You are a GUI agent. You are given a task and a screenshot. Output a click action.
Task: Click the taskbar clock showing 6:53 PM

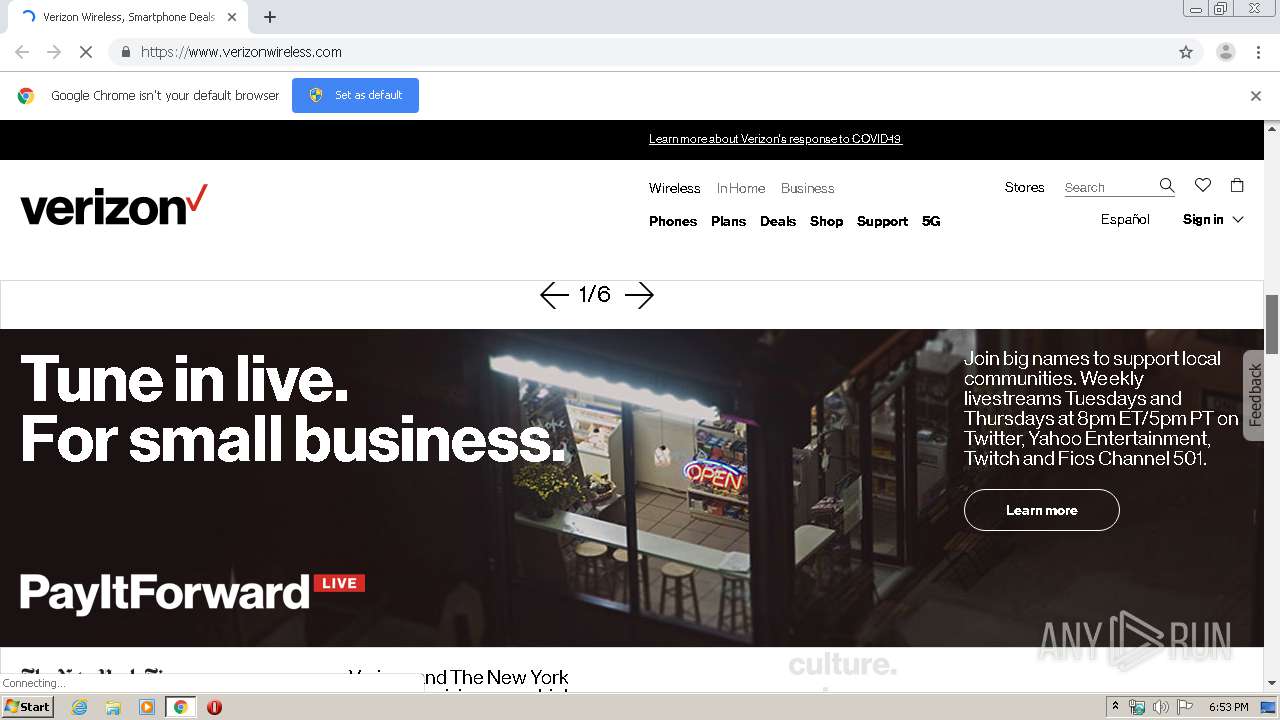click(1228, 707)
